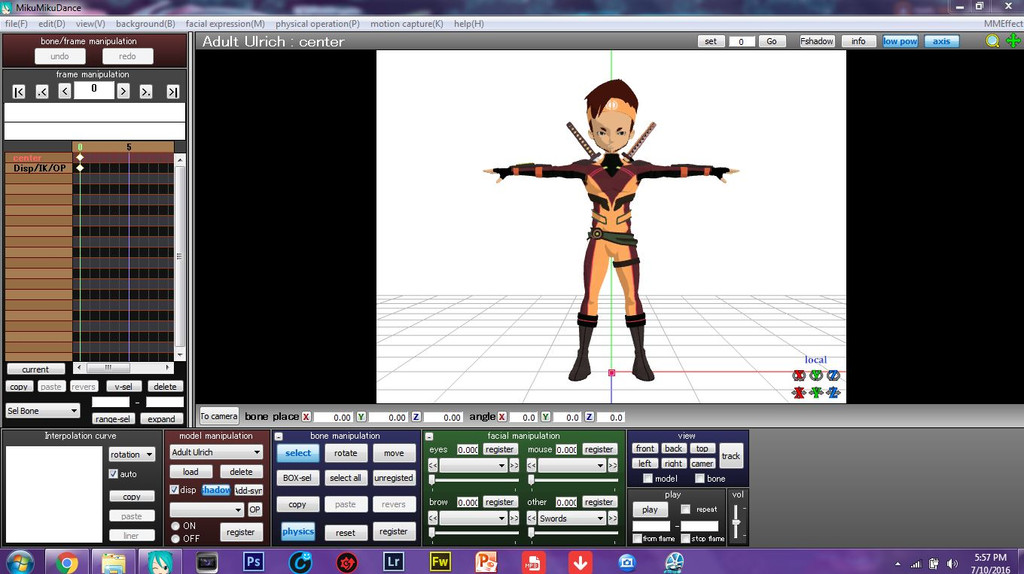Jump to the first frame arrow
The image size is (1024, 574).
click(19, 91)
